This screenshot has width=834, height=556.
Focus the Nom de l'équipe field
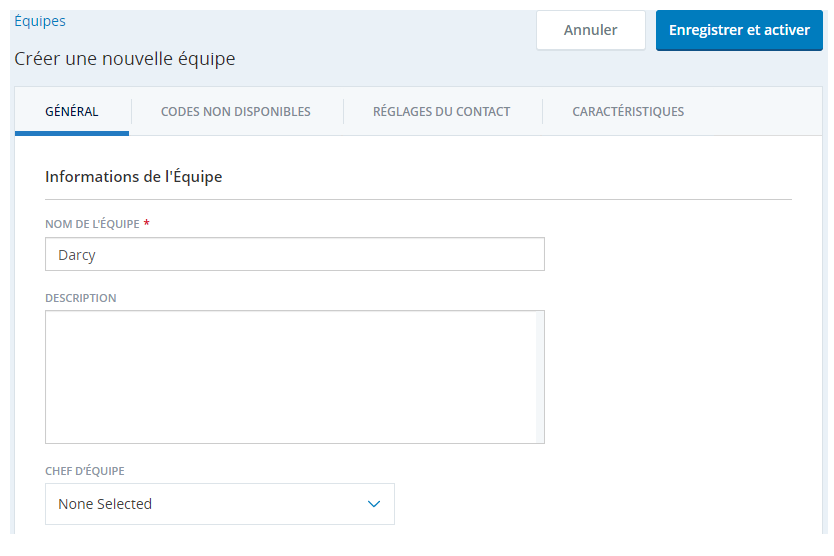[295, 254]
